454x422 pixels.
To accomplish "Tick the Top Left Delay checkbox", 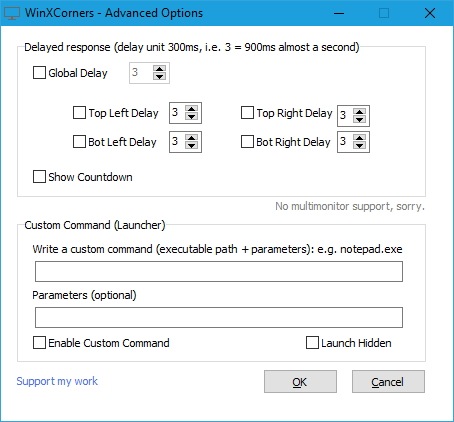I will [x=79, y=113].
